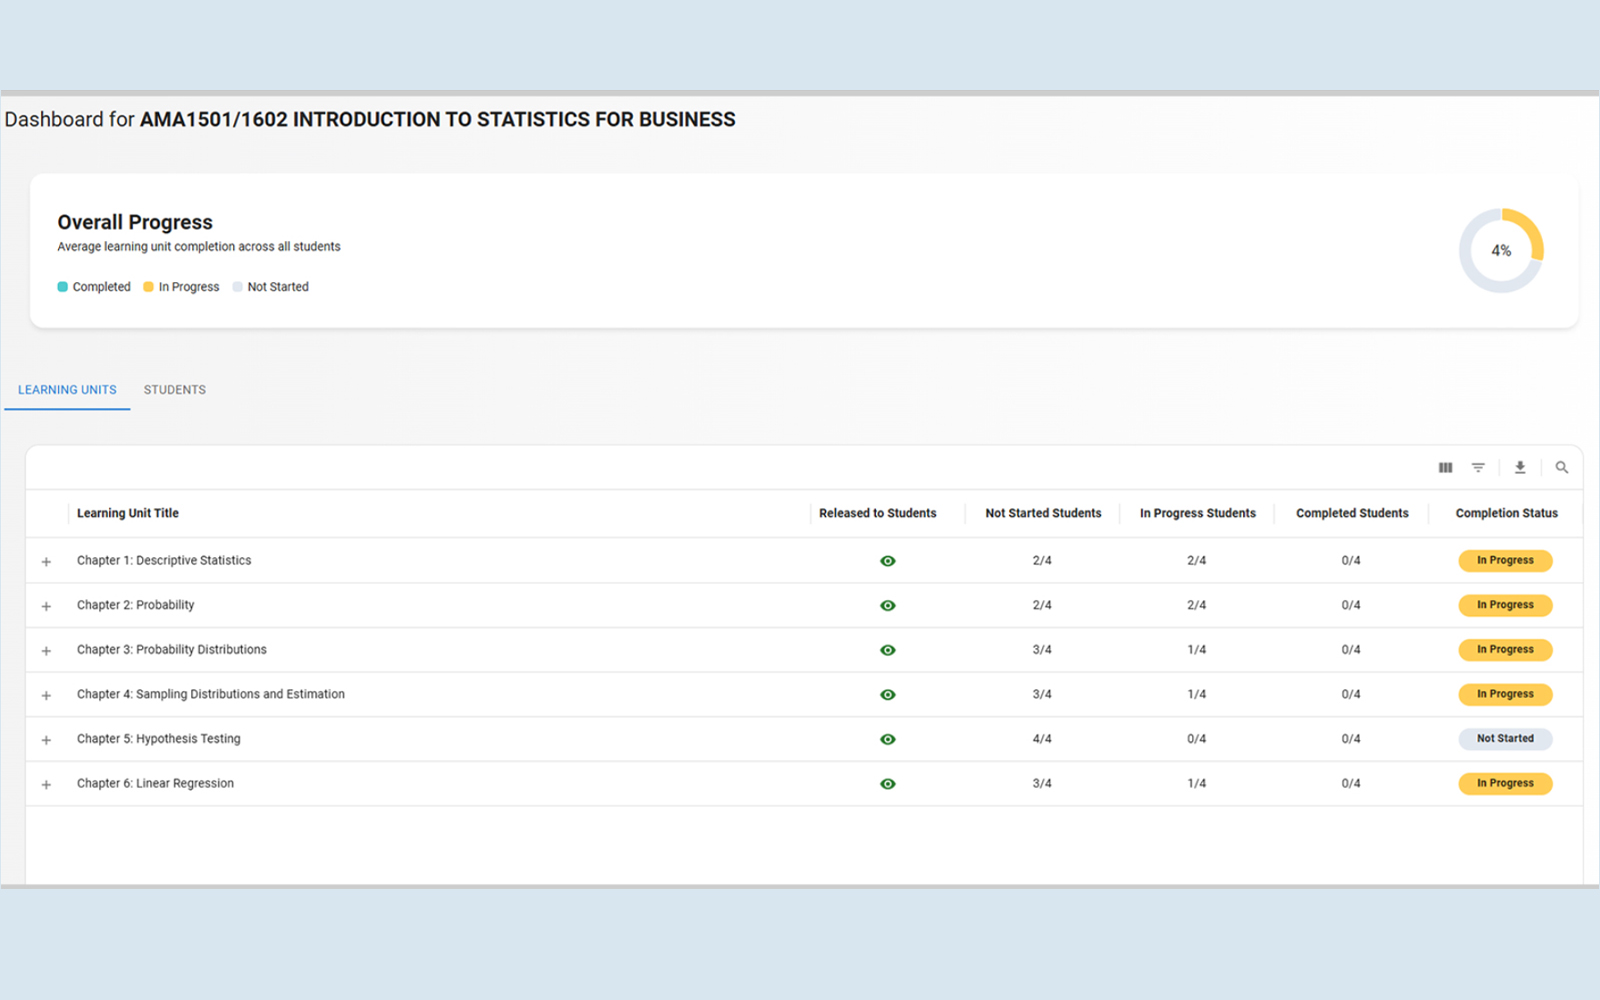Click 2/4 in progress value for Chapter 2

[x=1197, y=605]
